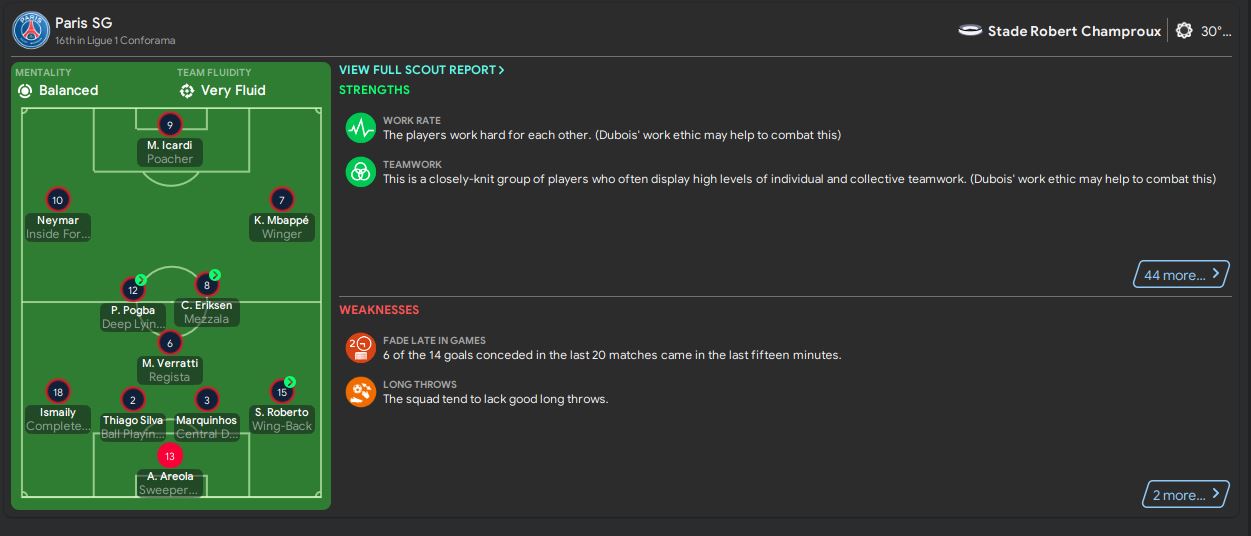Click the Balanced mentality icon

click(x=25, y=91)
